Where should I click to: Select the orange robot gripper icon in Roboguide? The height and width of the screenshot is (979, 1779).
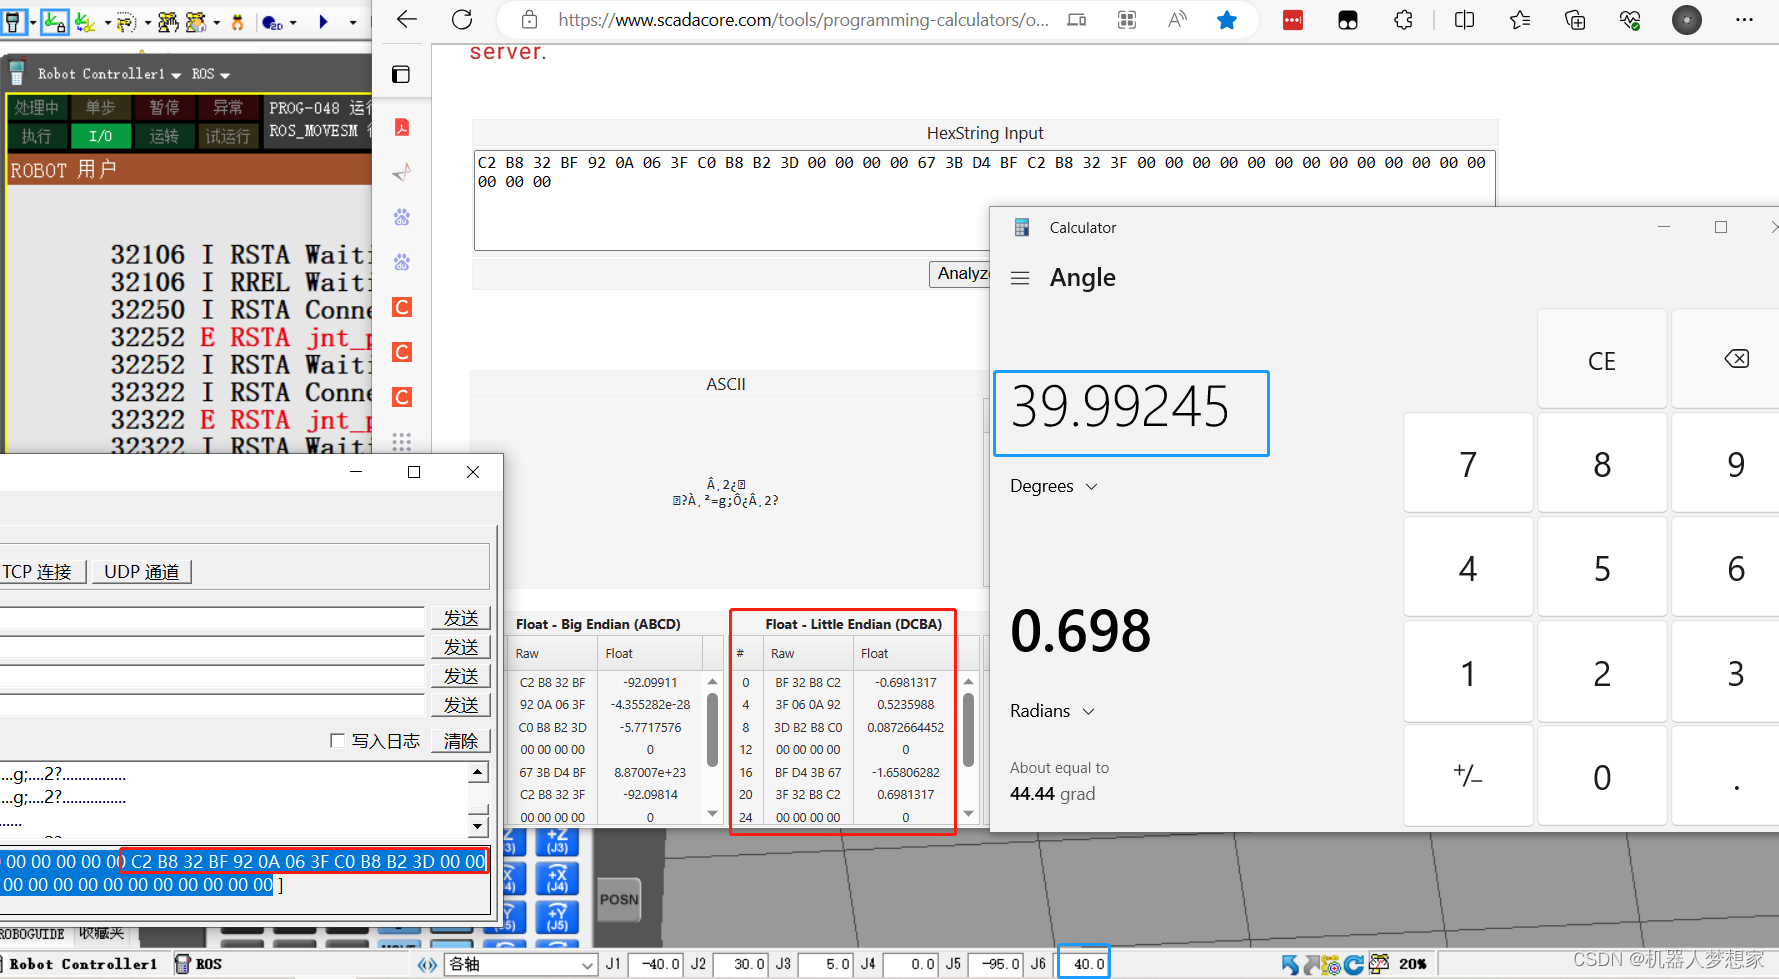pyautogui.click(x=238, y=21)
